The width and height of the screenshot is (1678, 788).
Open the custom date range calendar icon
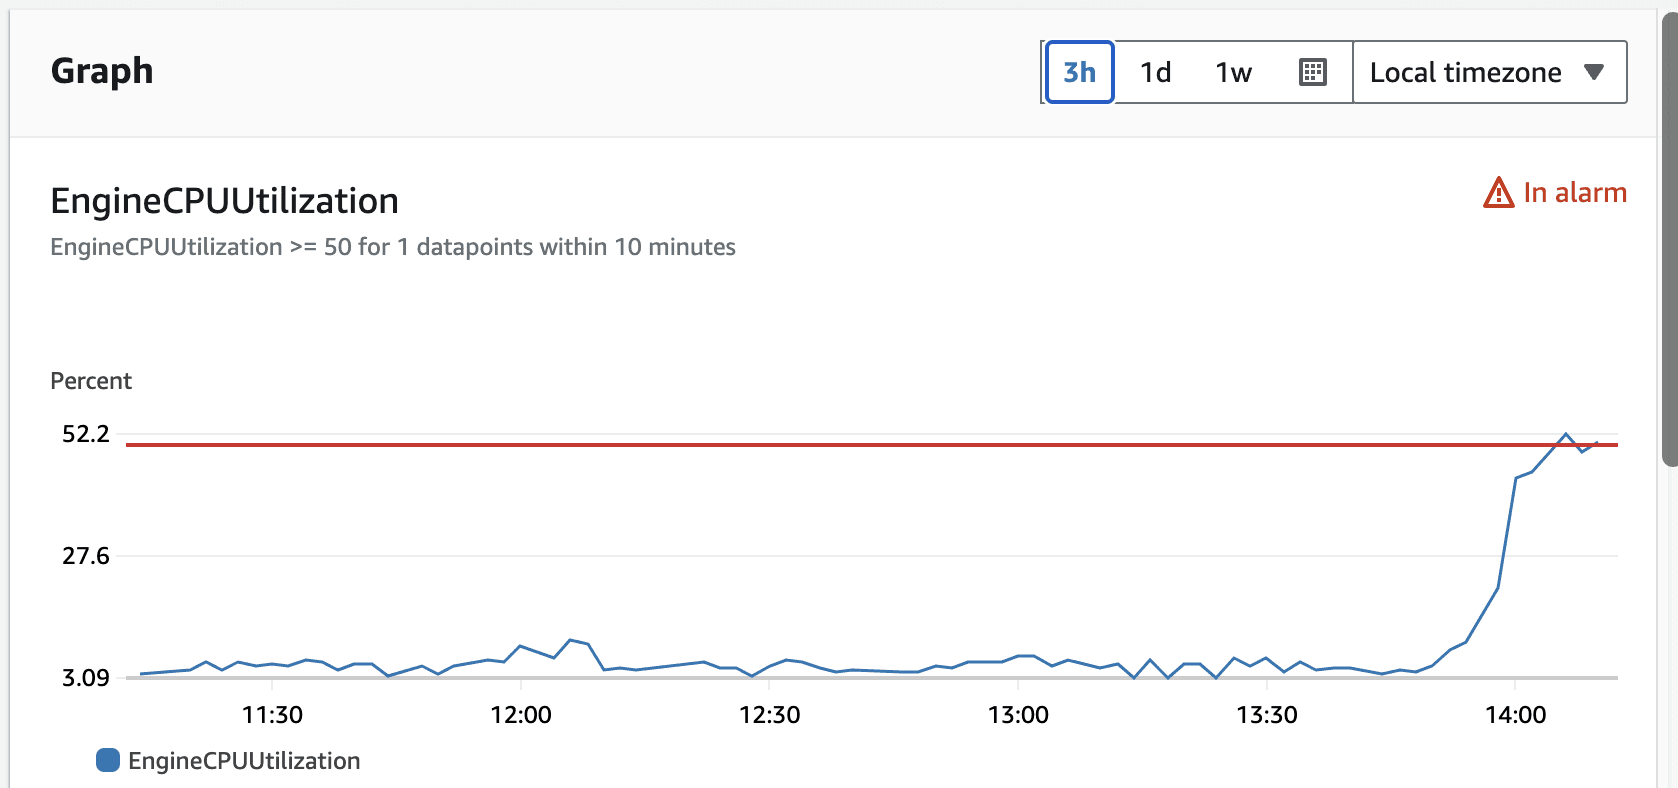point(1312,71)
